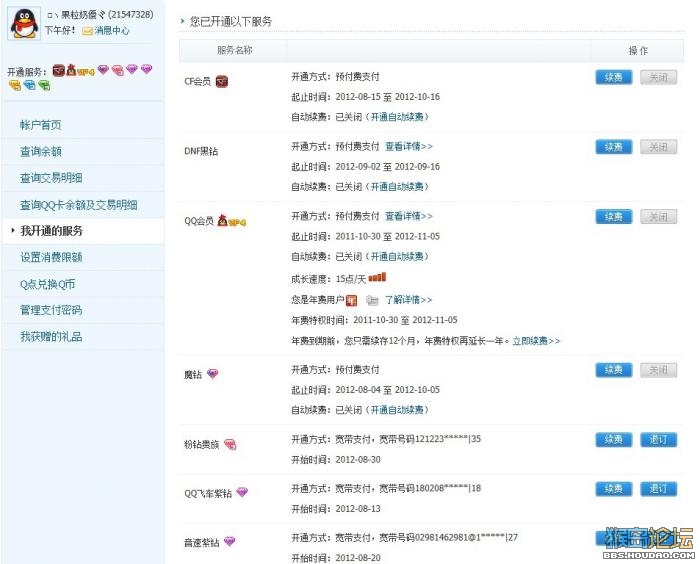Click the yellow diamond service icon in sidebar
Viewport: 700px width, 564px height.
pos(15,85)
